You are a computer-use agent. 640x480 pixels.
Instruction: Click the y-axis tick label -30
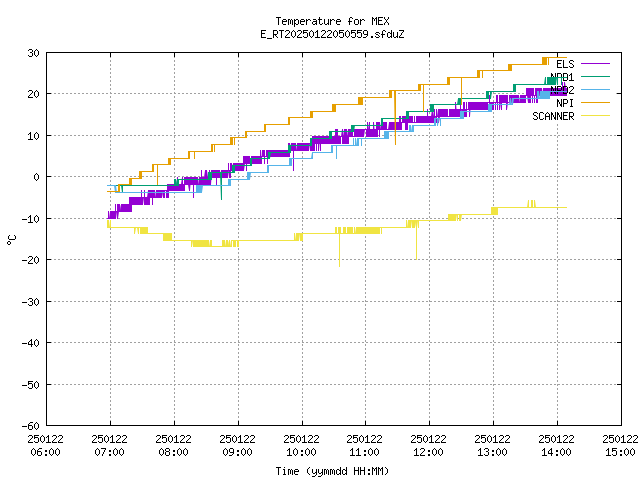(x=31, y=302)
